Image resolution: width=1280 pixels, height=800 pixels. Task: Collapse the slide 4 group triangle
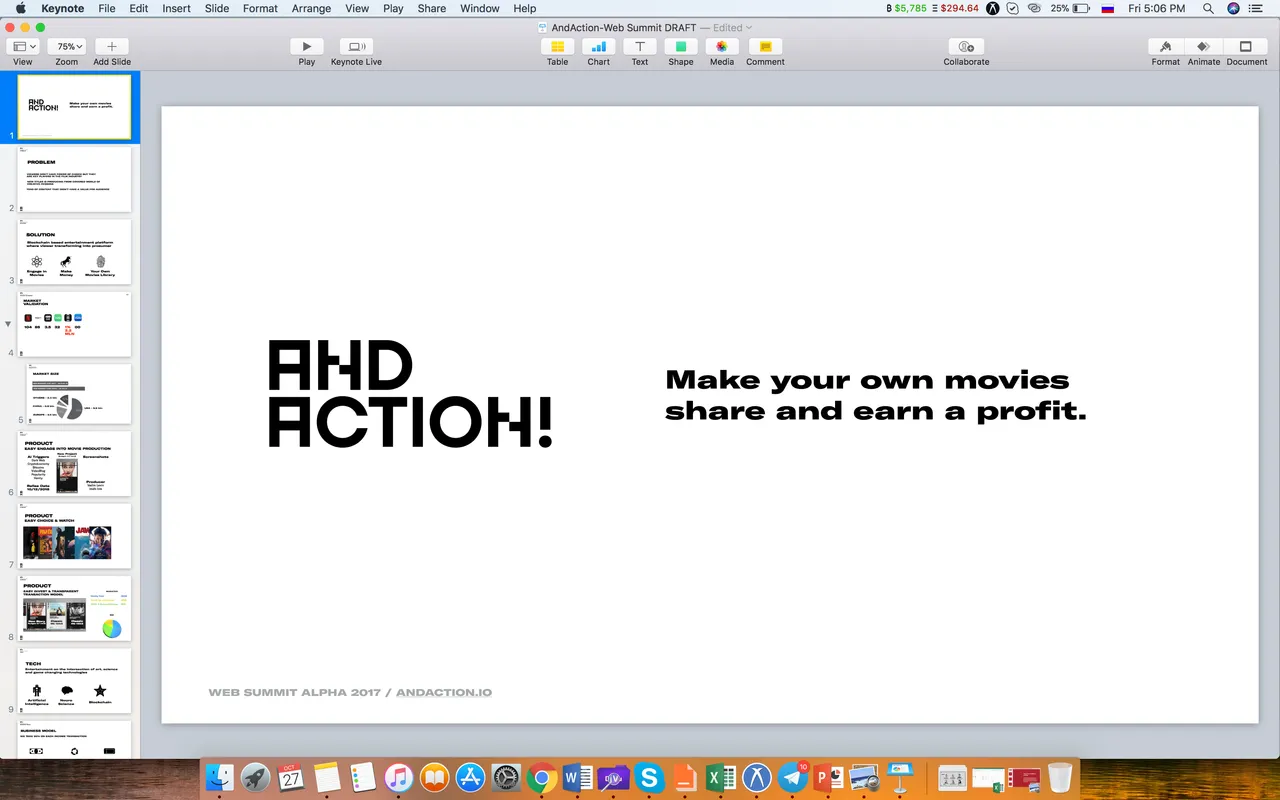(x=9, y=324)
